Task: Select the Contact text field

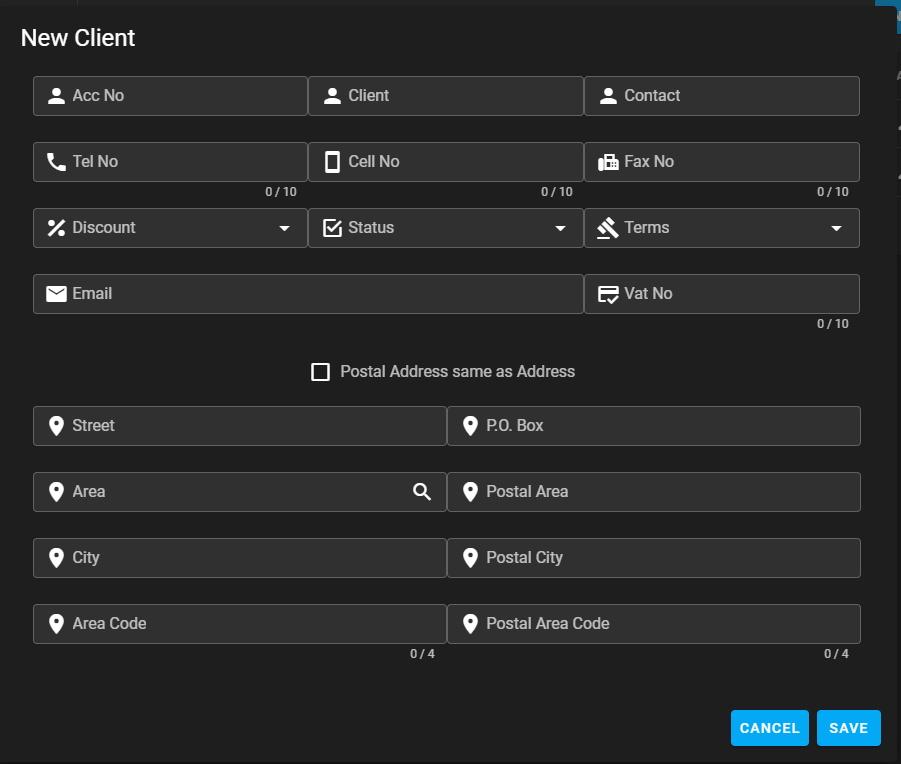Action: pyautogui.click(x=735, y=96)
